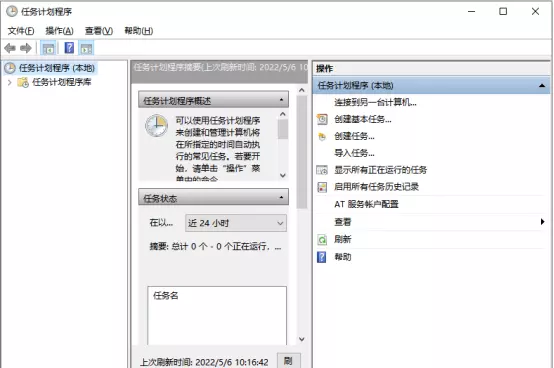
Task: Open the 操作(A) menu
Action: 59,31
